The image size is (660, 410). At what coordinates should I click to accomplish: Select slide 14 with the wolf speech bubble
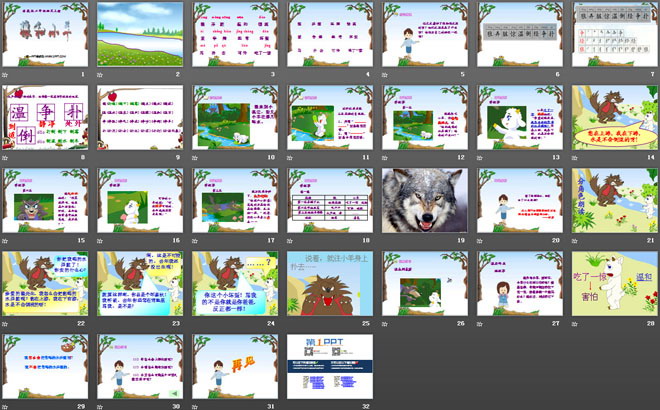615,117
